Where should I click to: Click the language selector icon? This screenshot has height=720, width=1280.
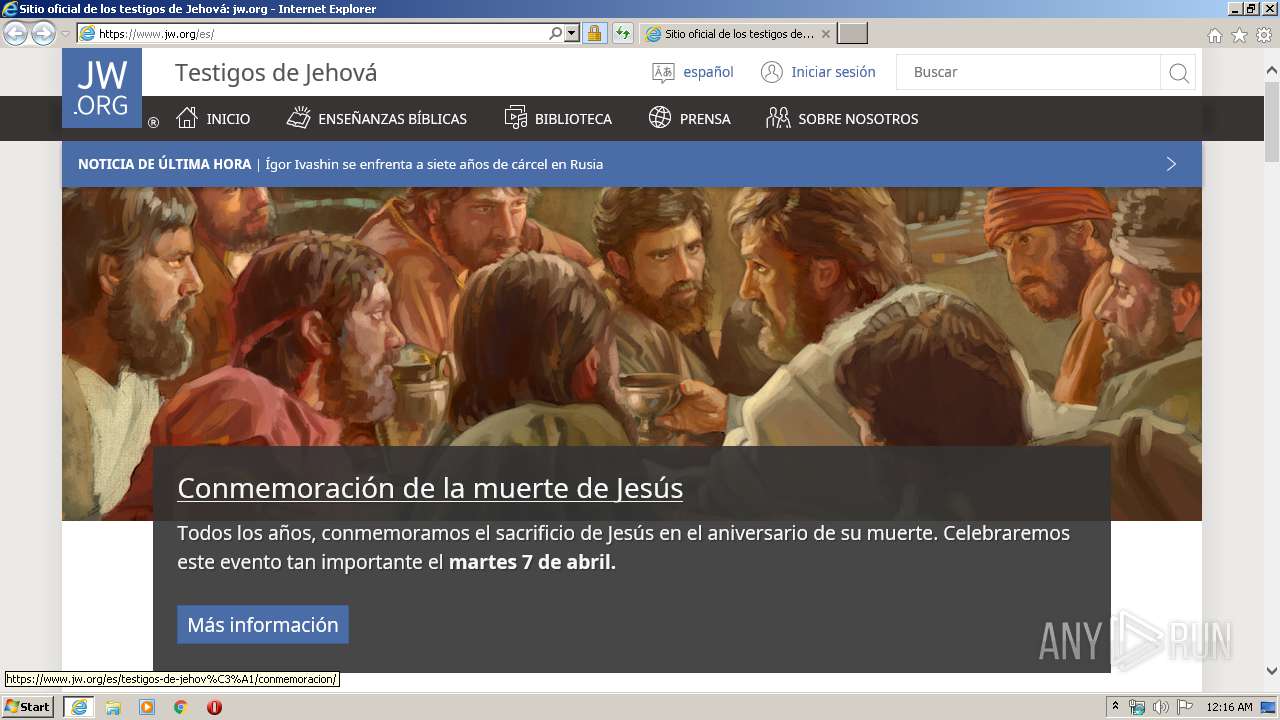pyautogui.click(x=663, y=72)
